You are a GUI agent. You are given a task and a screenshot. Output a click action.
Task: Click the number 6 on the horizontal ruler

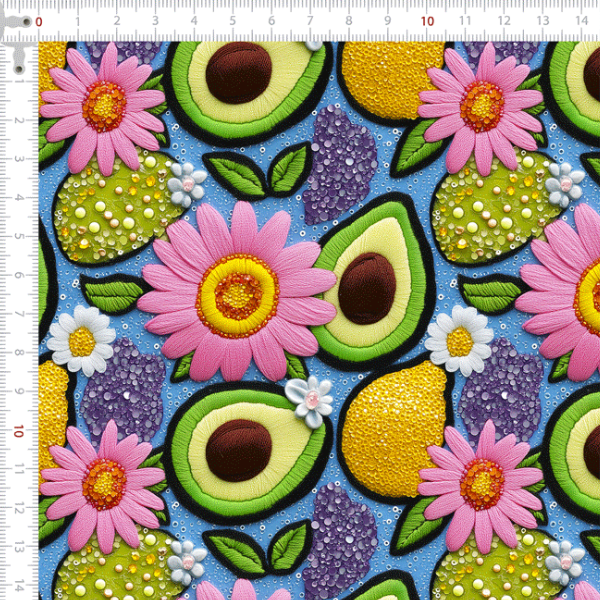pyautogui.click(x=271, y=21)
